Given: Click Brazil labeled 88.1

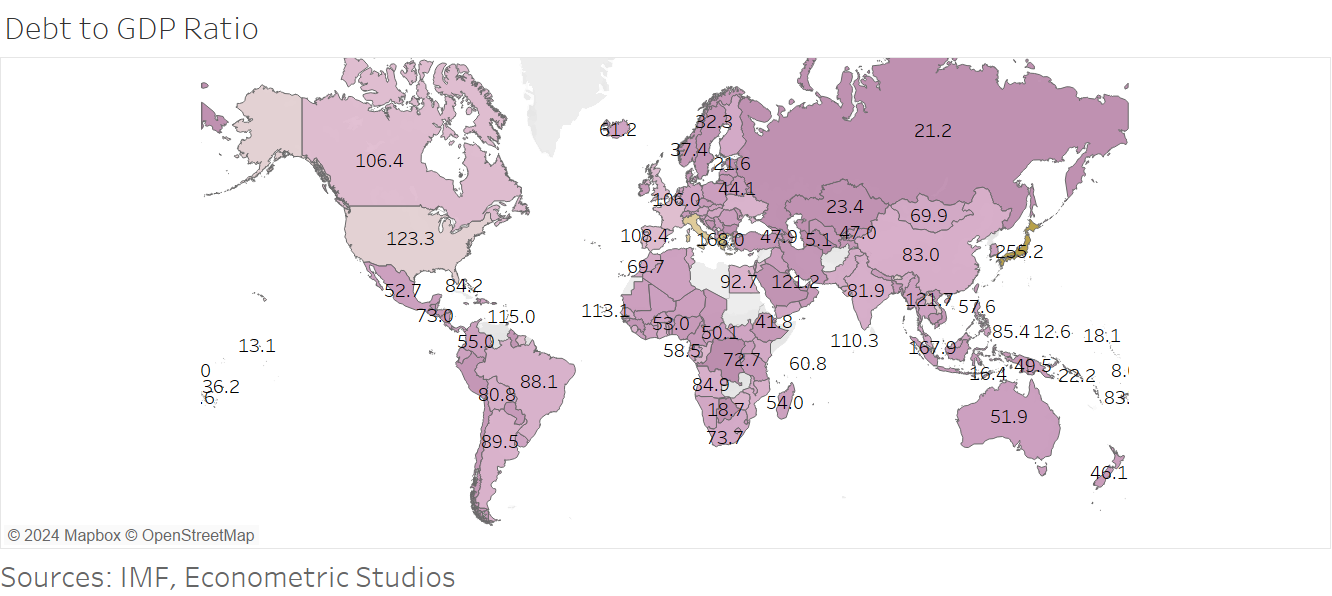Looking at the screenshot, I should tap(538, 382).
